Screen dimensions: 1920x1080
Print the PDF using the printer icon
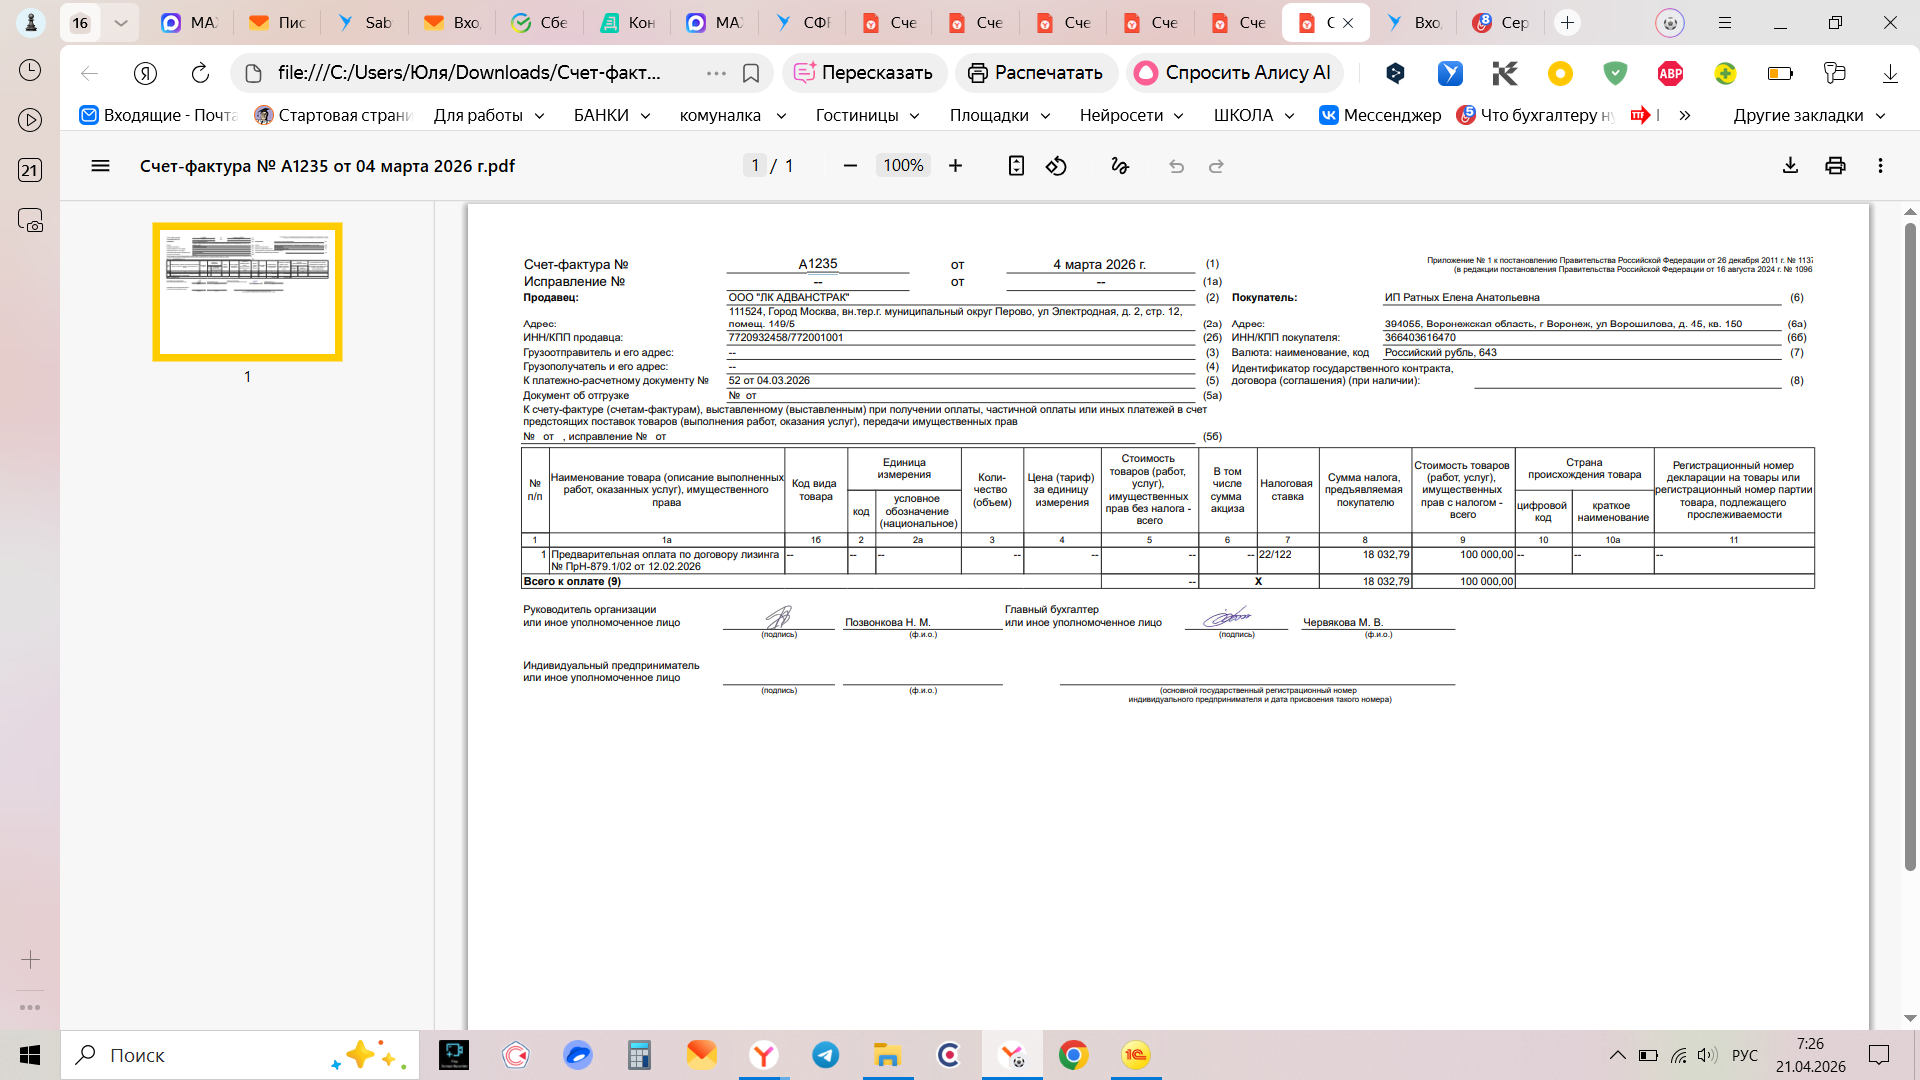(x=1835, y=166)
